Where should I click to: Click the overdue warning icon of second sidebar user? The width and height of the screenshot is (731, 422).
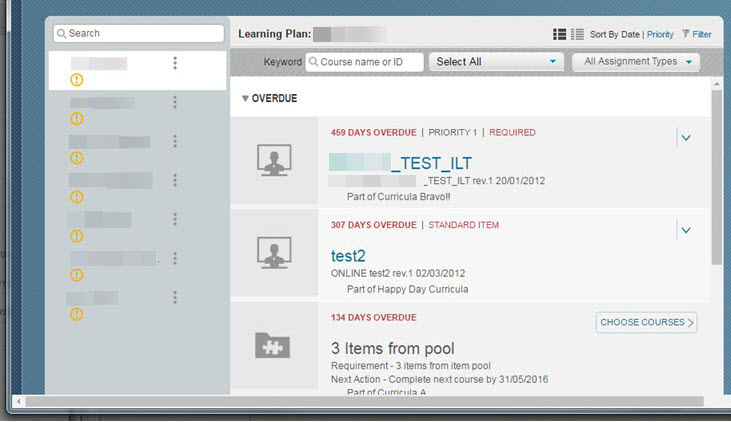[76, 119]
